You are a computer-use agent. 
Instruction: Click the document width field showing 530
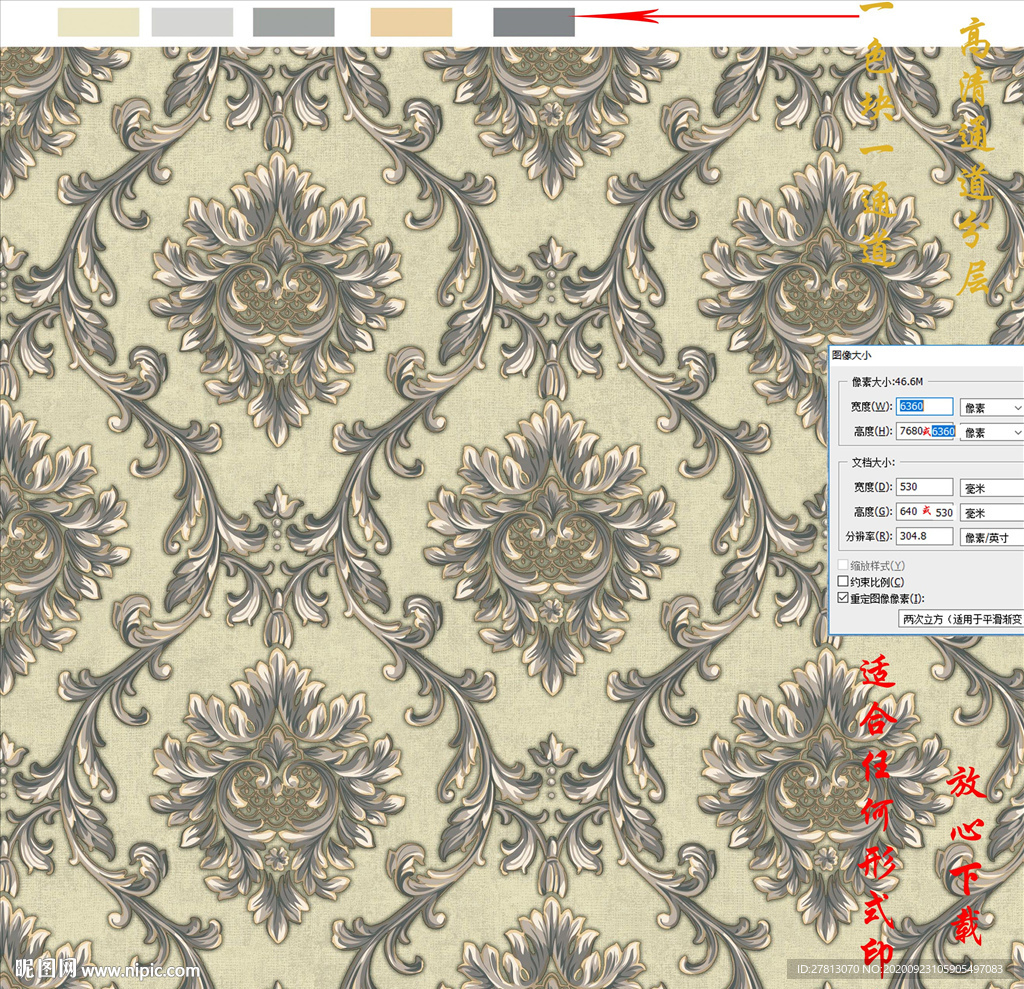coord(924,487)
